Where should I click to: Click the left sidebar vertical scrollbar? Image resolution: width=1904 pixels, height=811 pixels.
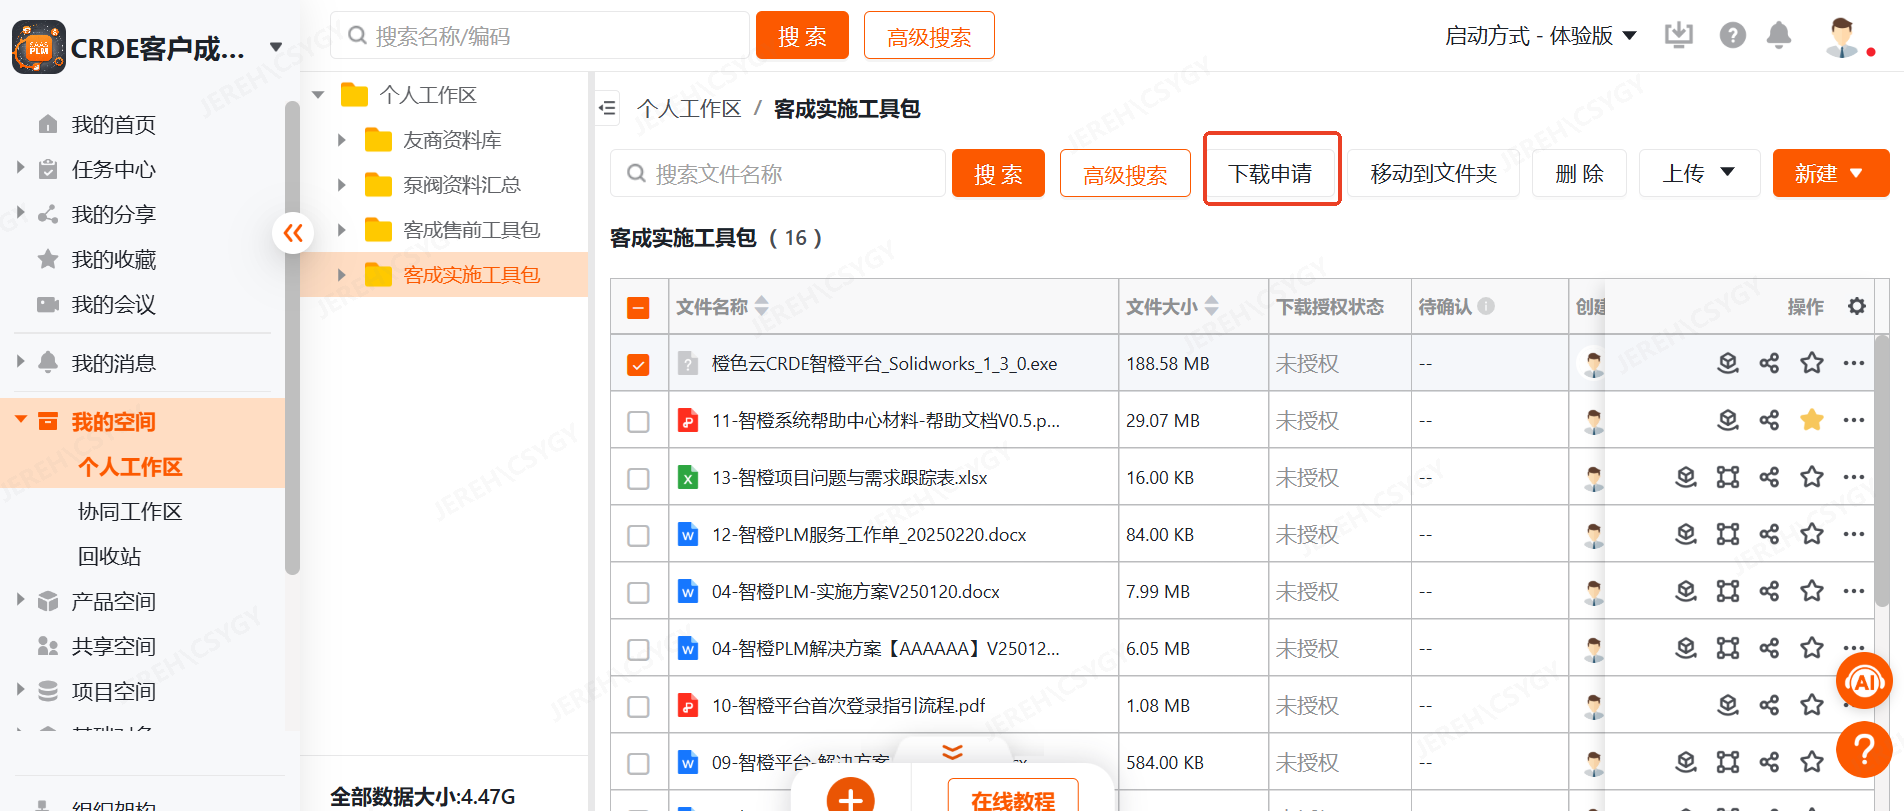[292, 340]
